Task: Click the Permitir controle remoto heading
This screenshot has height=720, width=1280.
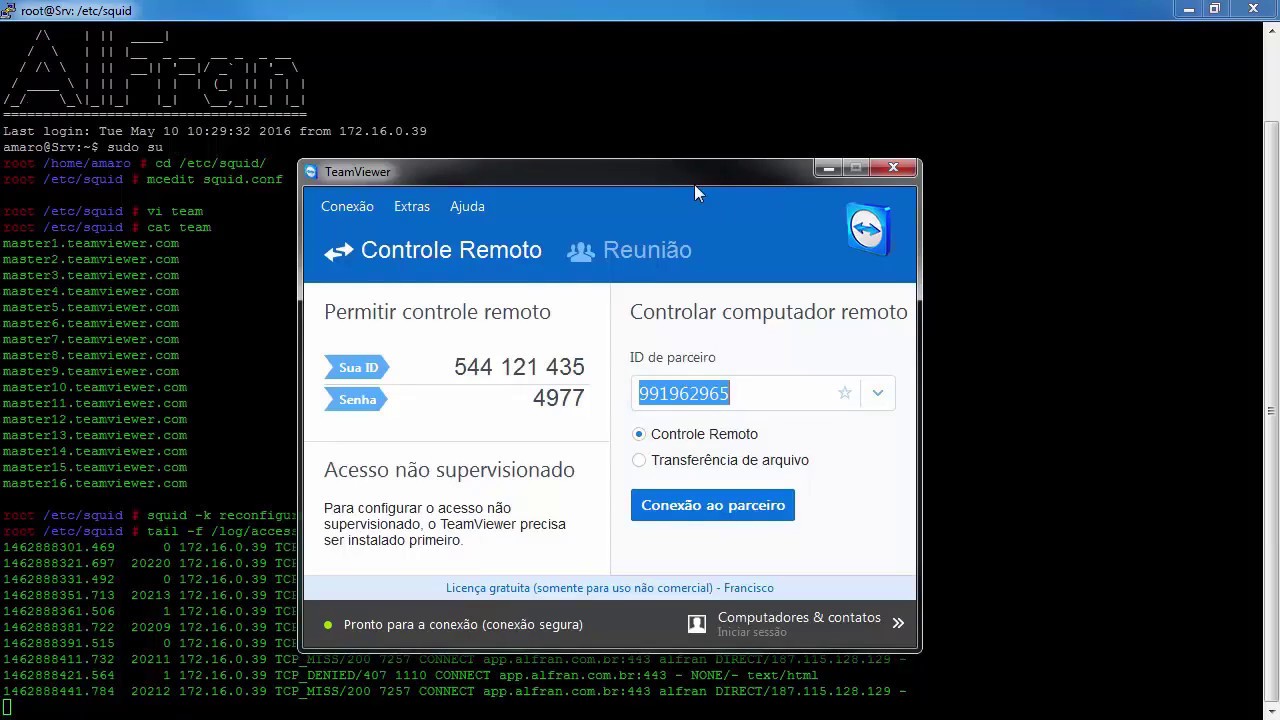Action: click(437, 312)
